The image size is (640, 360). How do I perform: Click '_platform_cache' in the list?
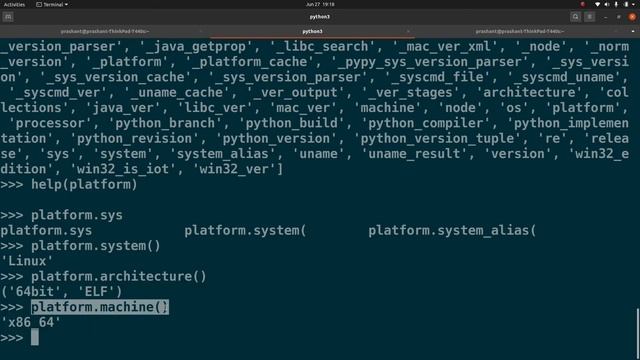(250, 62)
